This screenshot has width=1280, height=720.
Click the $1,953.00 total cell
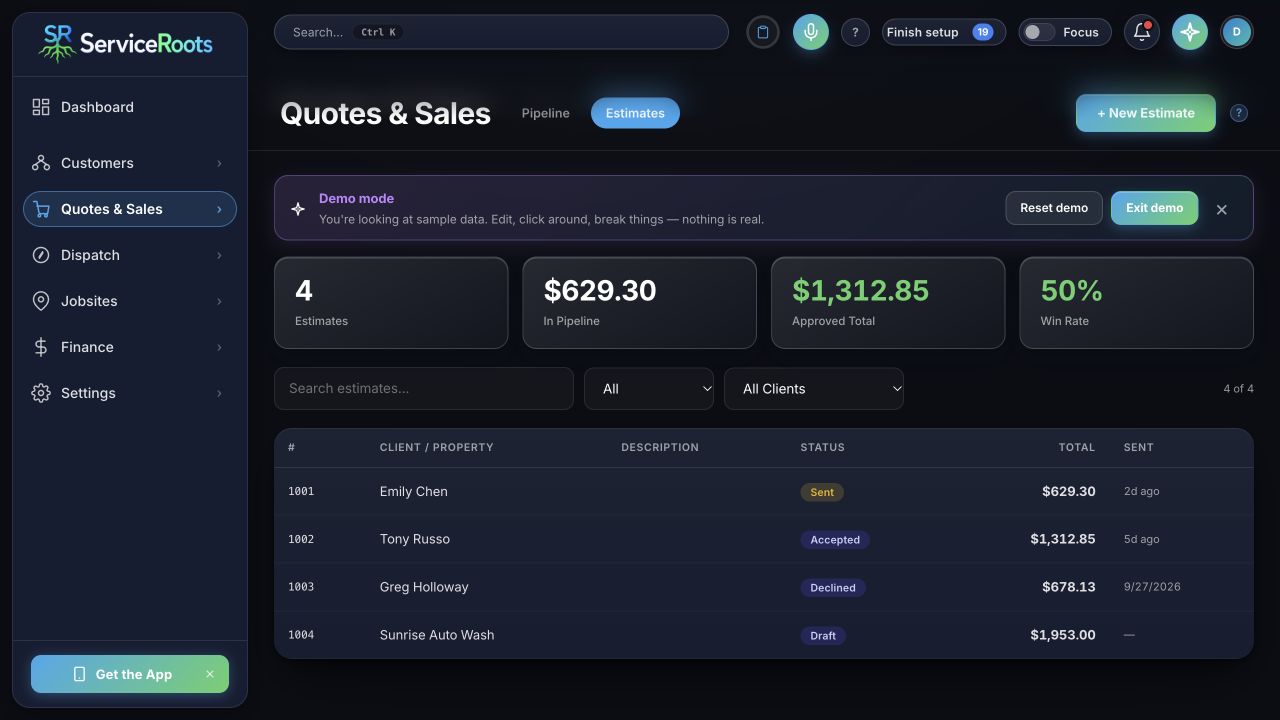point(1063,635)
